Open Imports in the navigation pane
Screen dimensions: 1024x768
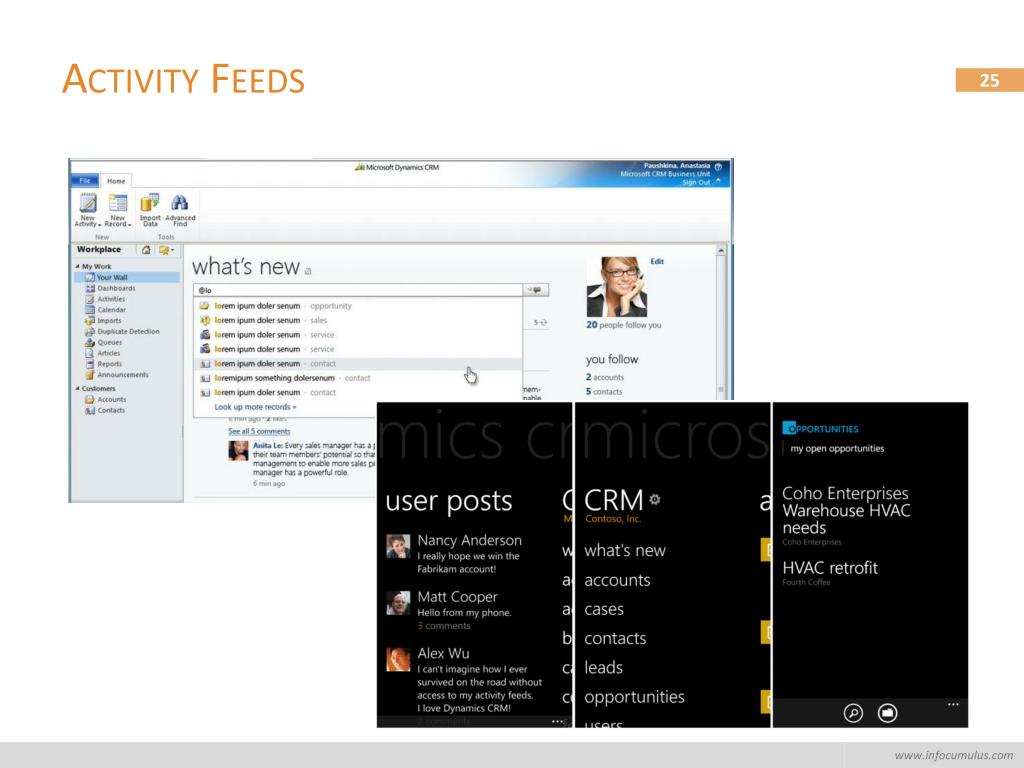click(103, 321)
